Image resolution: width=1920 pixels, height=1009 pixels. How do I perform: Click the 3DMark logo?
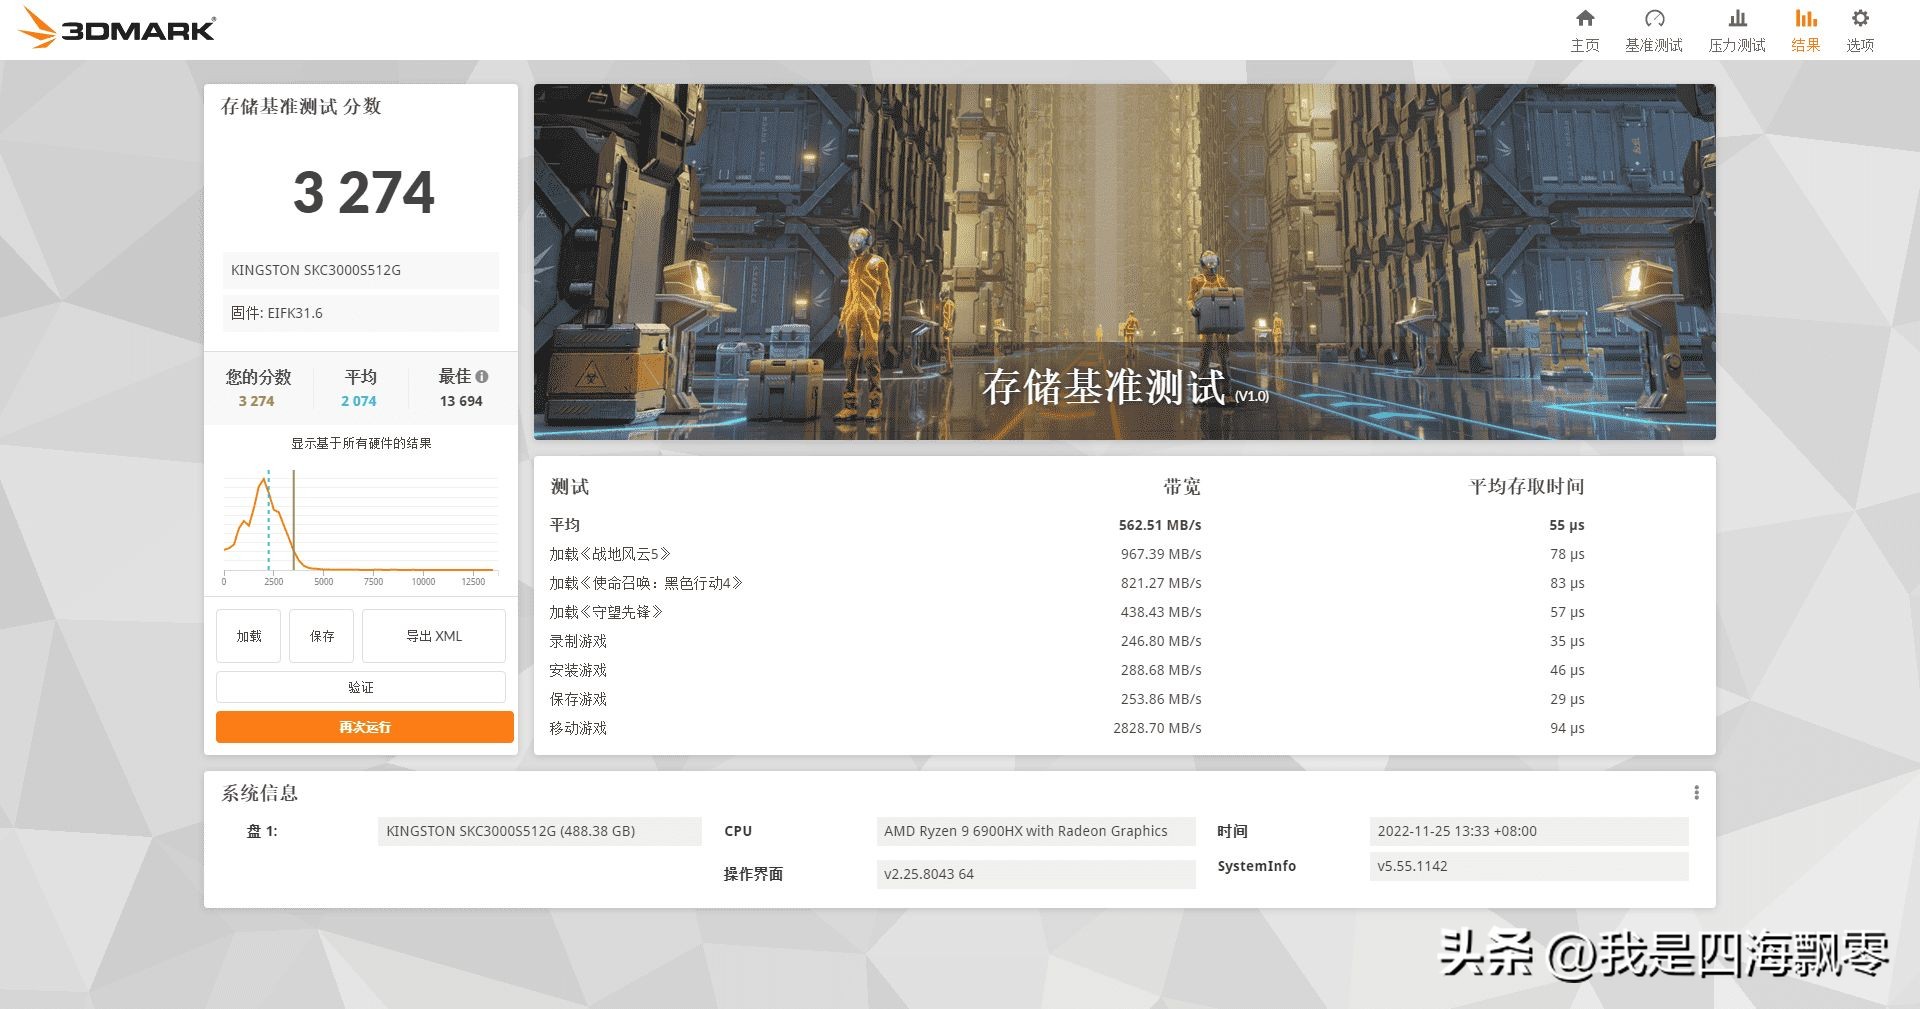coord(117,28)
